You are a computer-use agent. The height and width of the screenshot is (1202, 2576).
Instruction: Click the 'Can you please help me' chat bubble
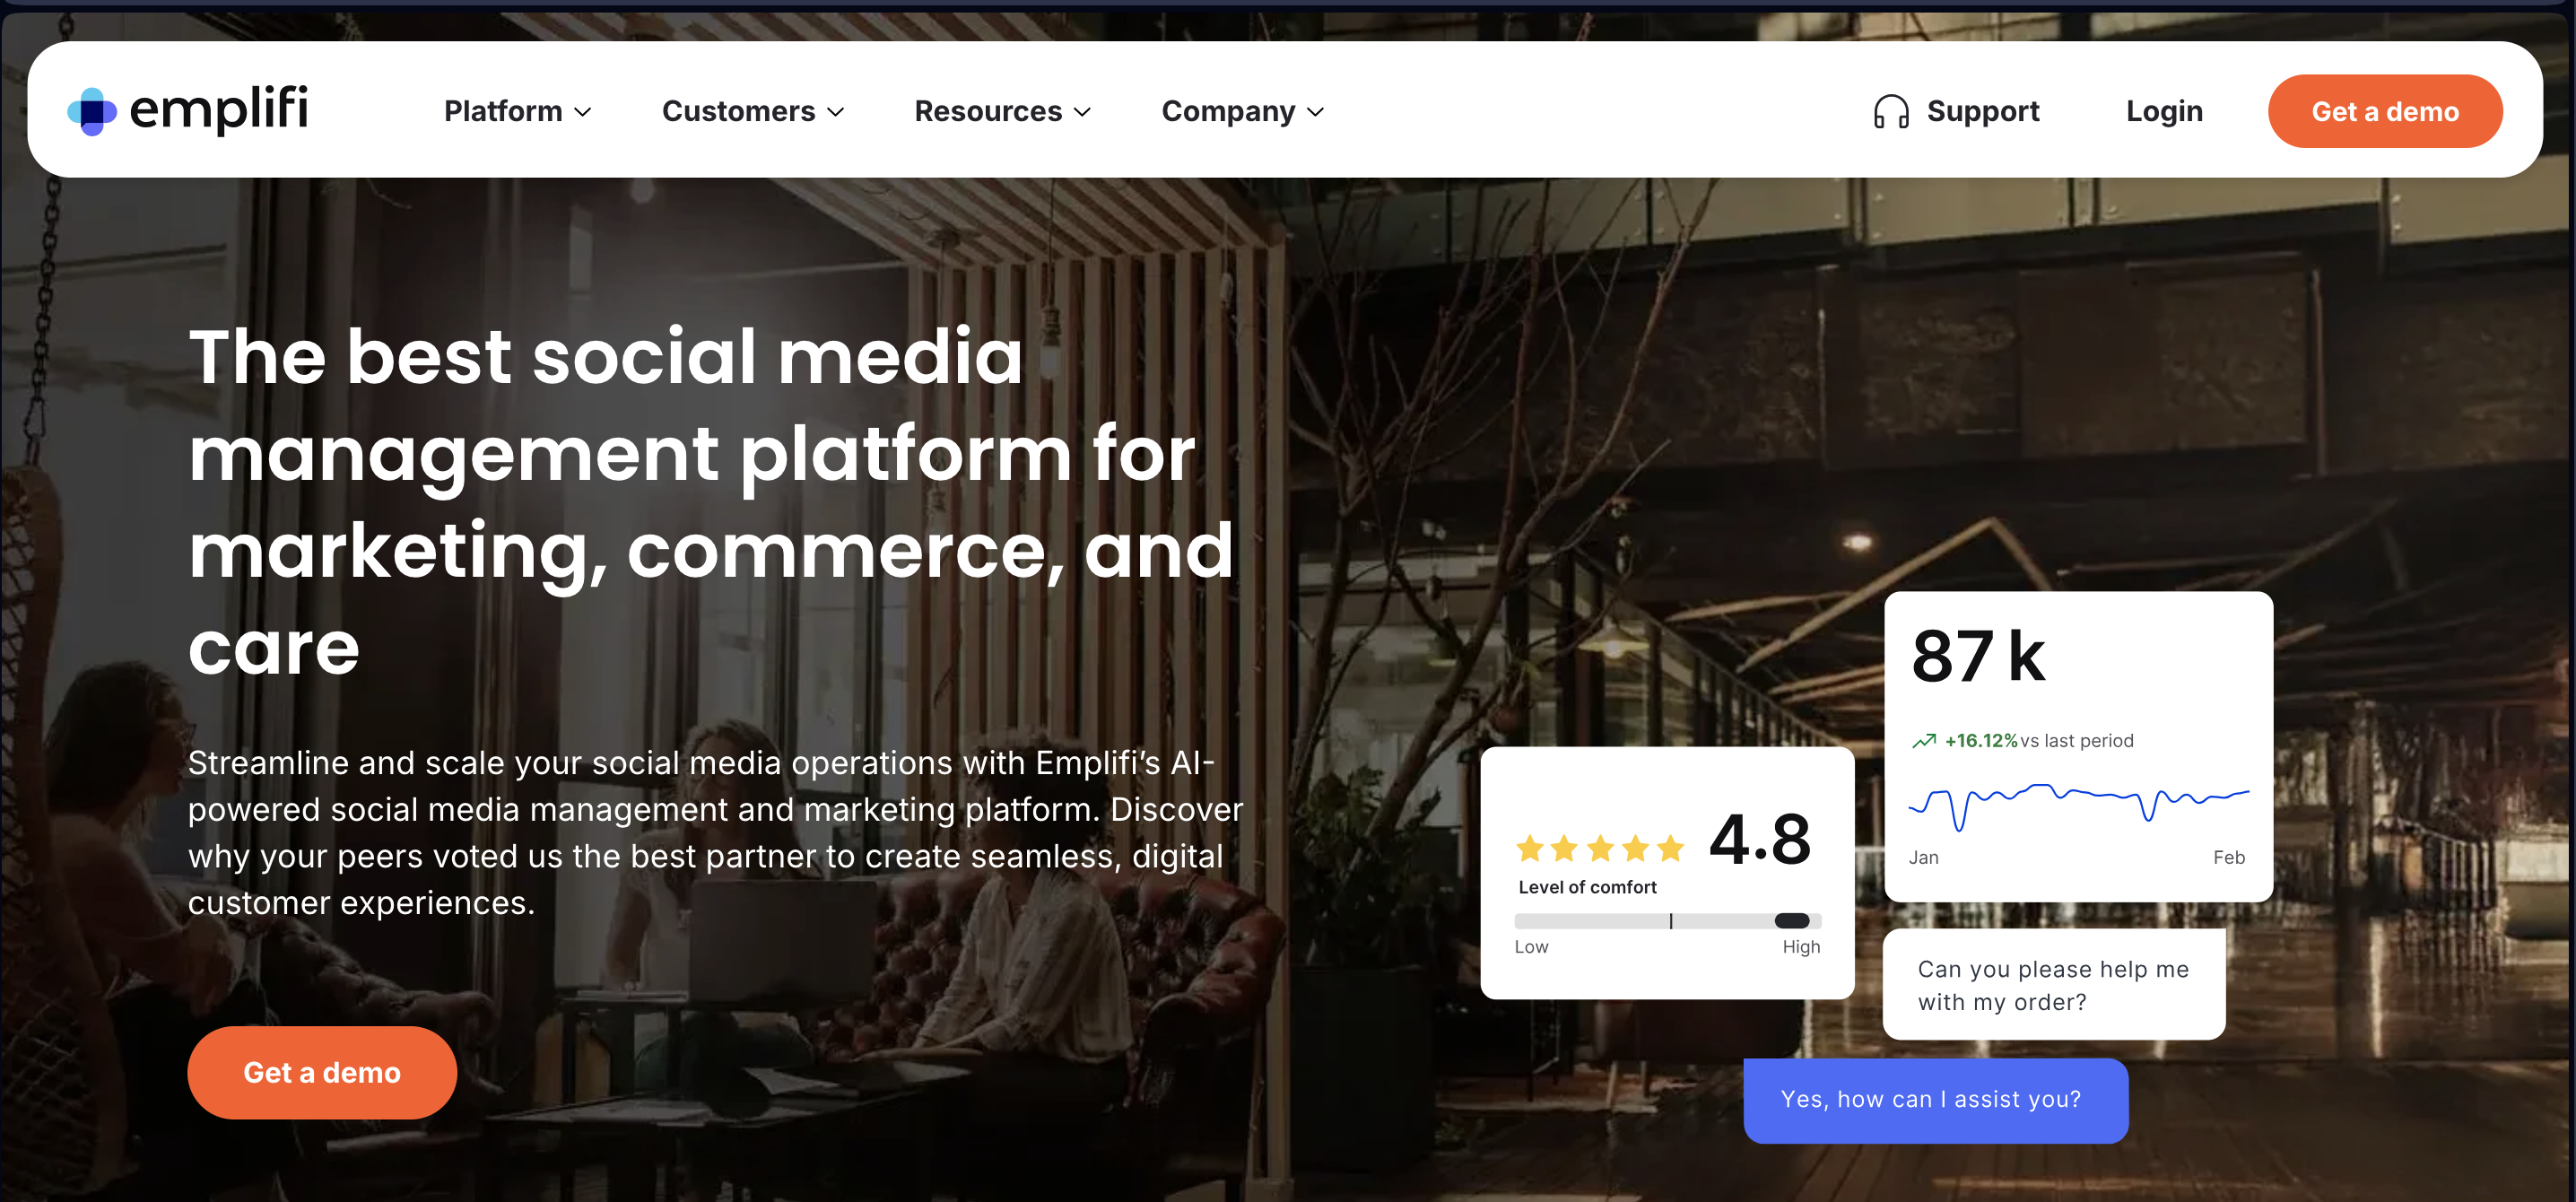(2053, 985)
